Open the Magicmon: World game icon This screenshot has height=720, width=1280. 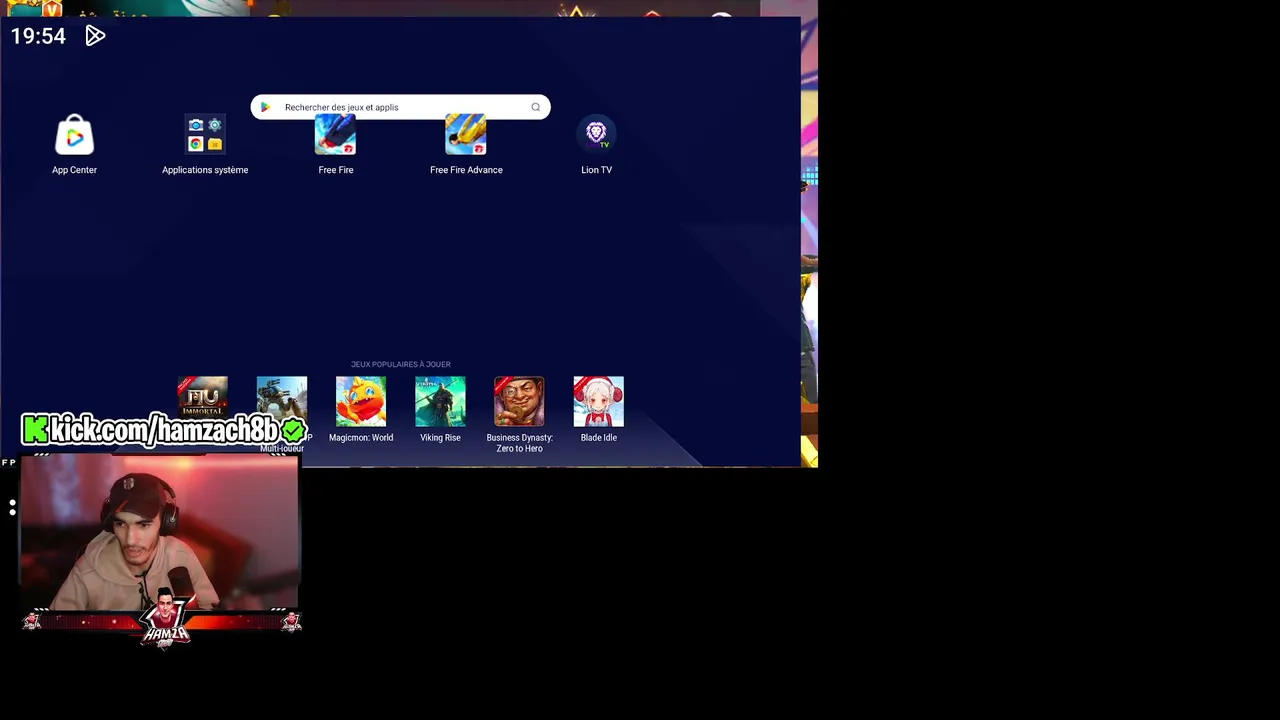coord(361,401)
